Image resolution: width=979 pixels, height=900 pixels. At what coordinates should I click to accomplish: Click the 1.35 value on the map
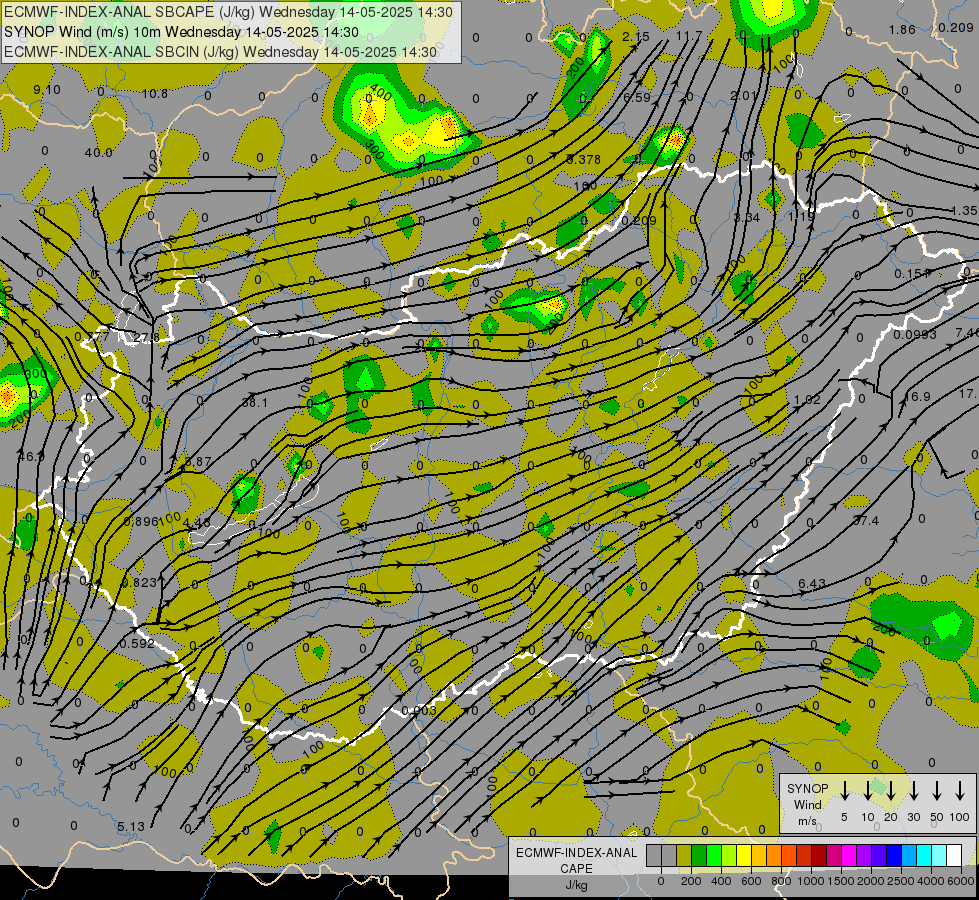click(963, 211)
